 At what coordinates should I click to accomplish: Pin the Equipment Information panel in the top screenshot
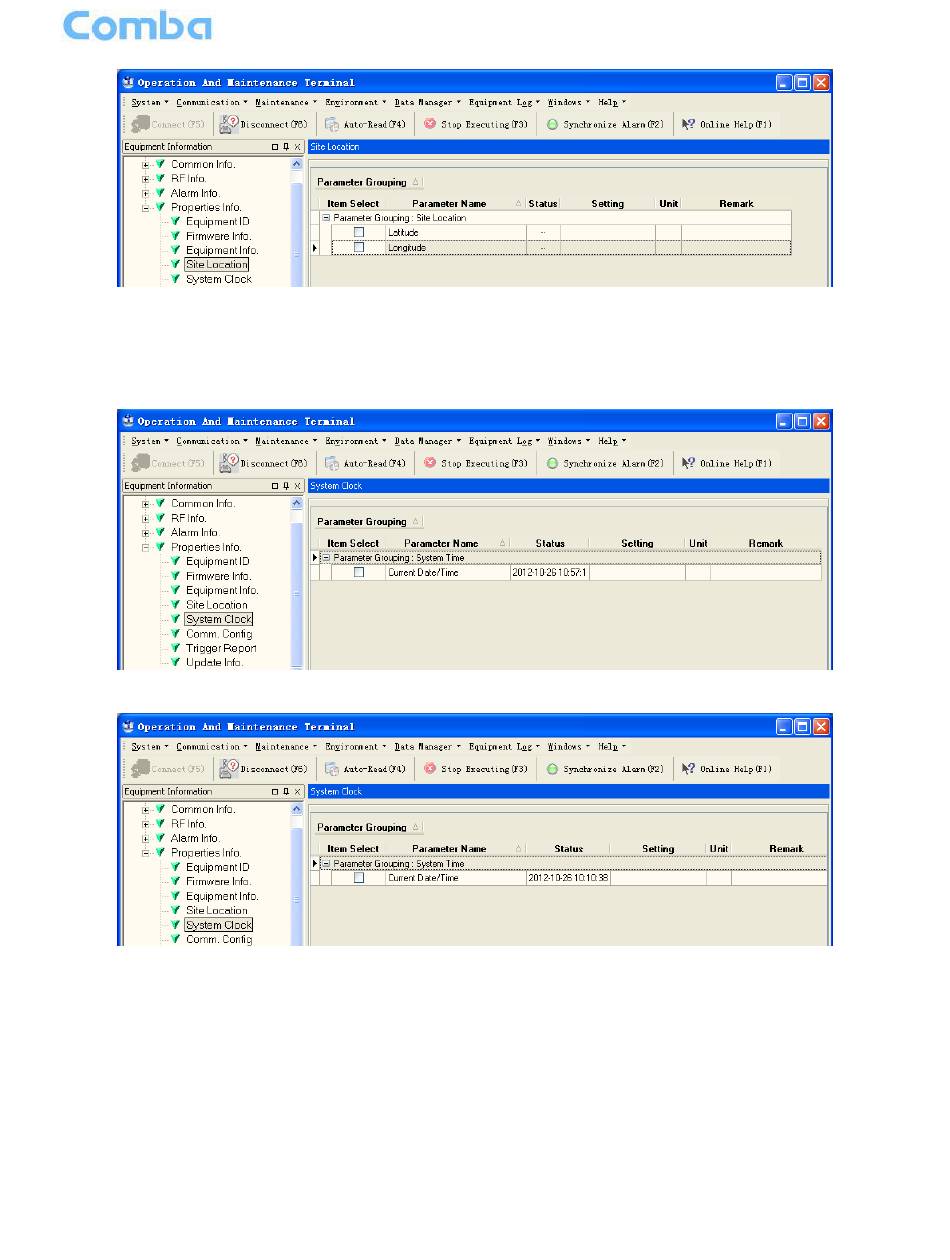pos(286,147)
